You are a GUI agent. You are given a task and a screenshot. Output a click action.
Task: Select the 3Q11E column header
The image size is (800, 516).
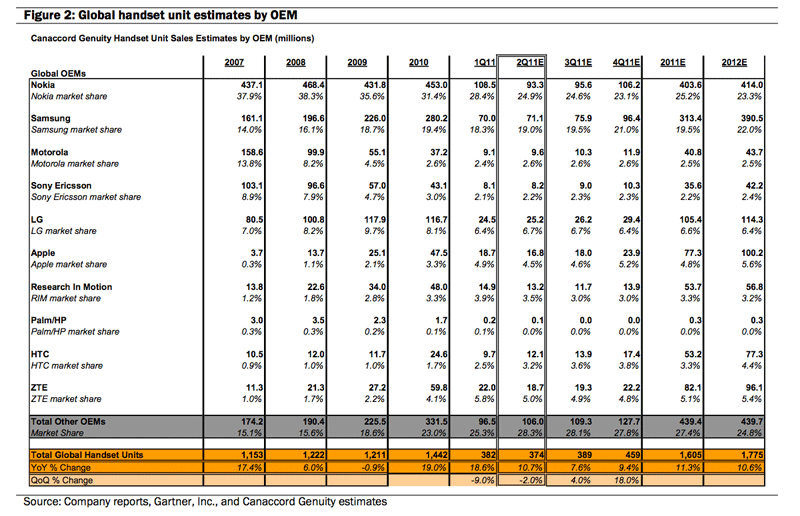click(578, 63)
